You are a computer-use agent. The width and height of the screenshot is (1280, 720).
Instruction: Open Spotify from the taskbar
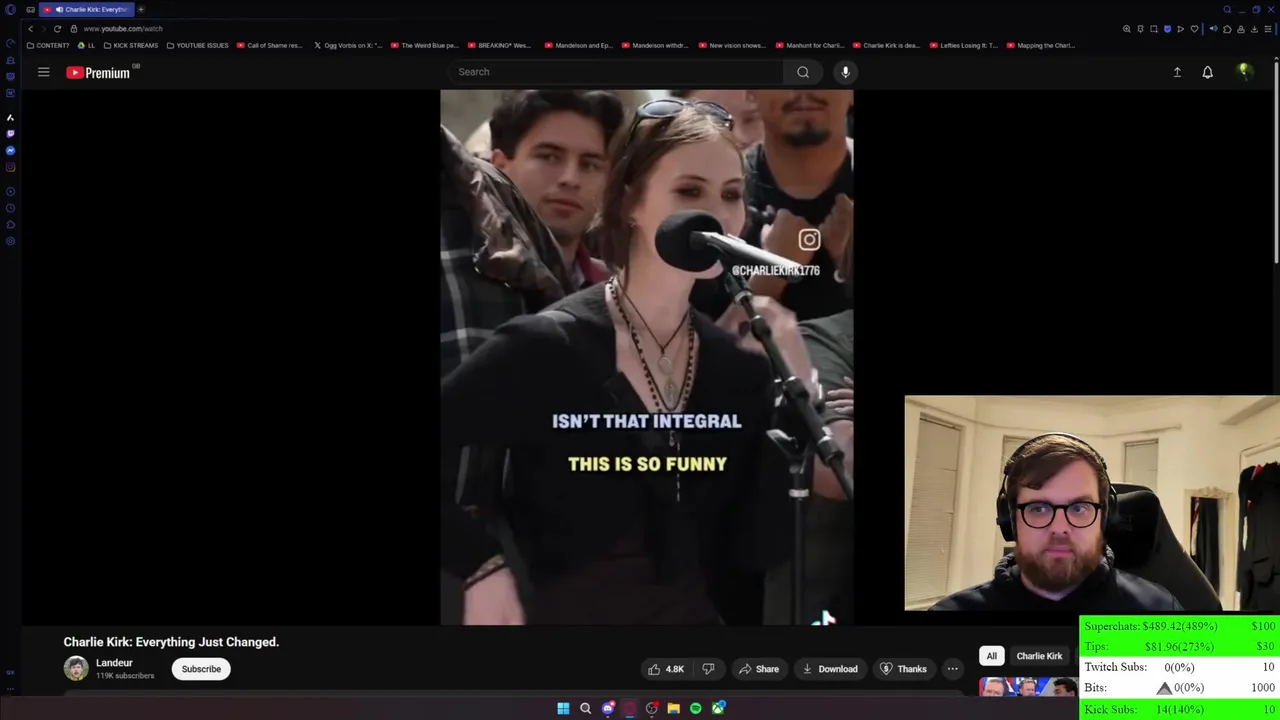pyautogui.click(x=696, y=709)
